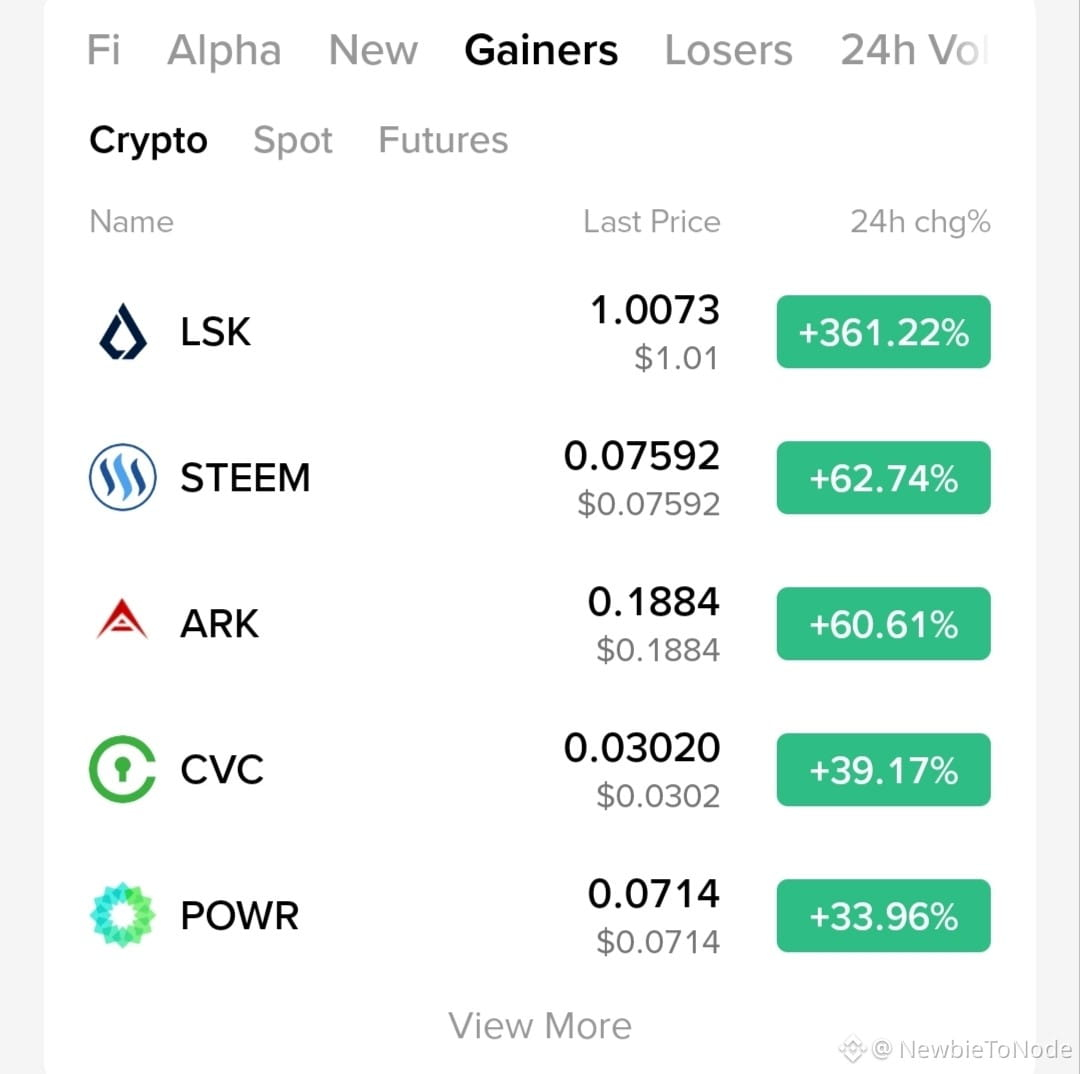The width and height of the screenshot is (1080, 1074).
Task: Sort by Name column header
Action: click(131, 222)
